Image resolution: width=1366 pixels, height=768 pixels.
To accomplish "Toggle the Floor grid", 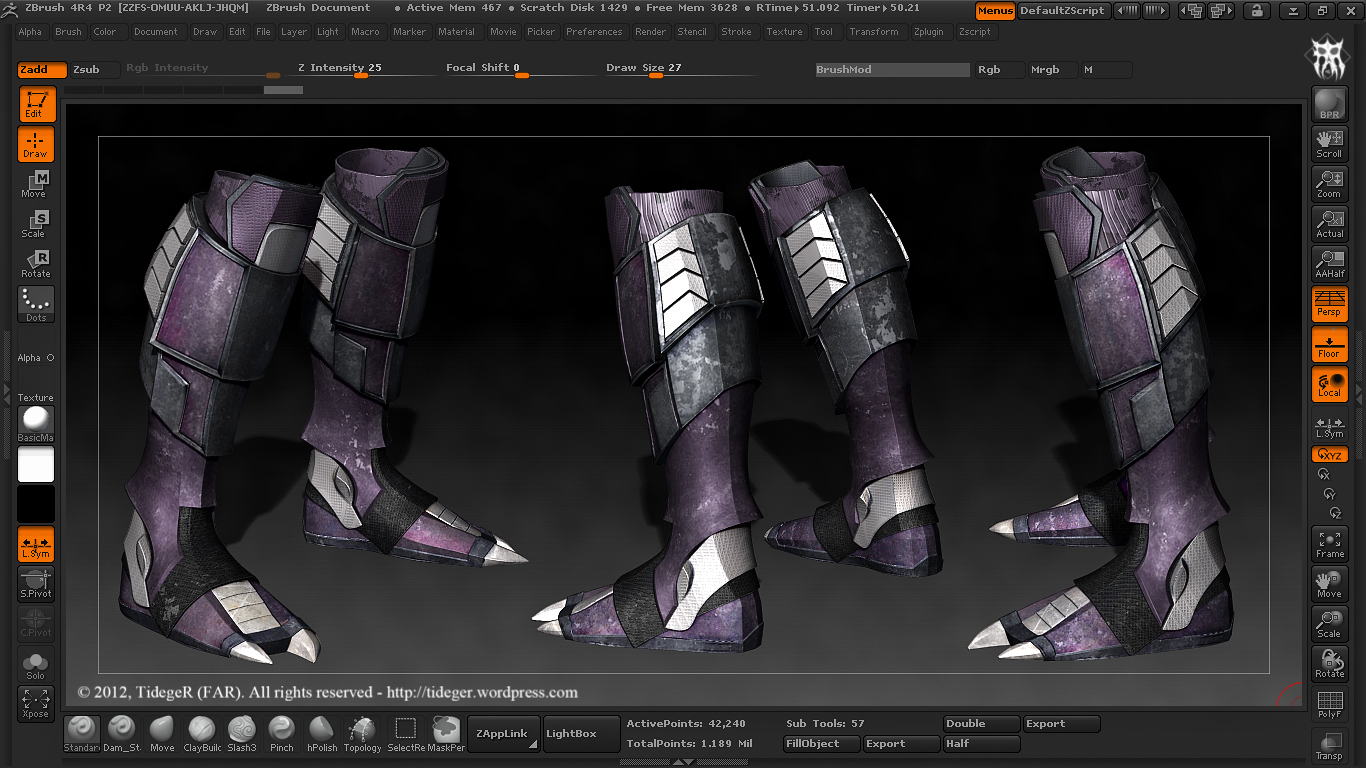I will click(x=1329, y=345).
